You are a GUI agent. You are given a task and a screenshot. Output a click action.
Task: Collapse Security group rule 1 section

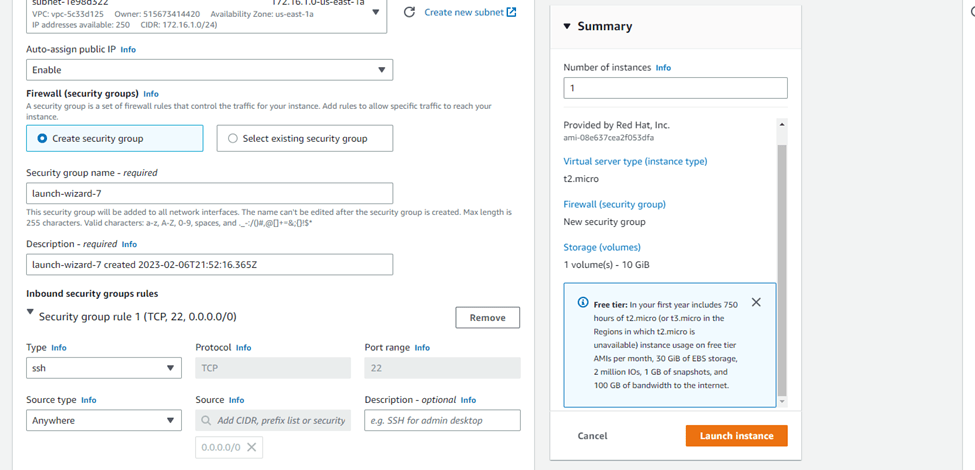(x=30, y=313)
